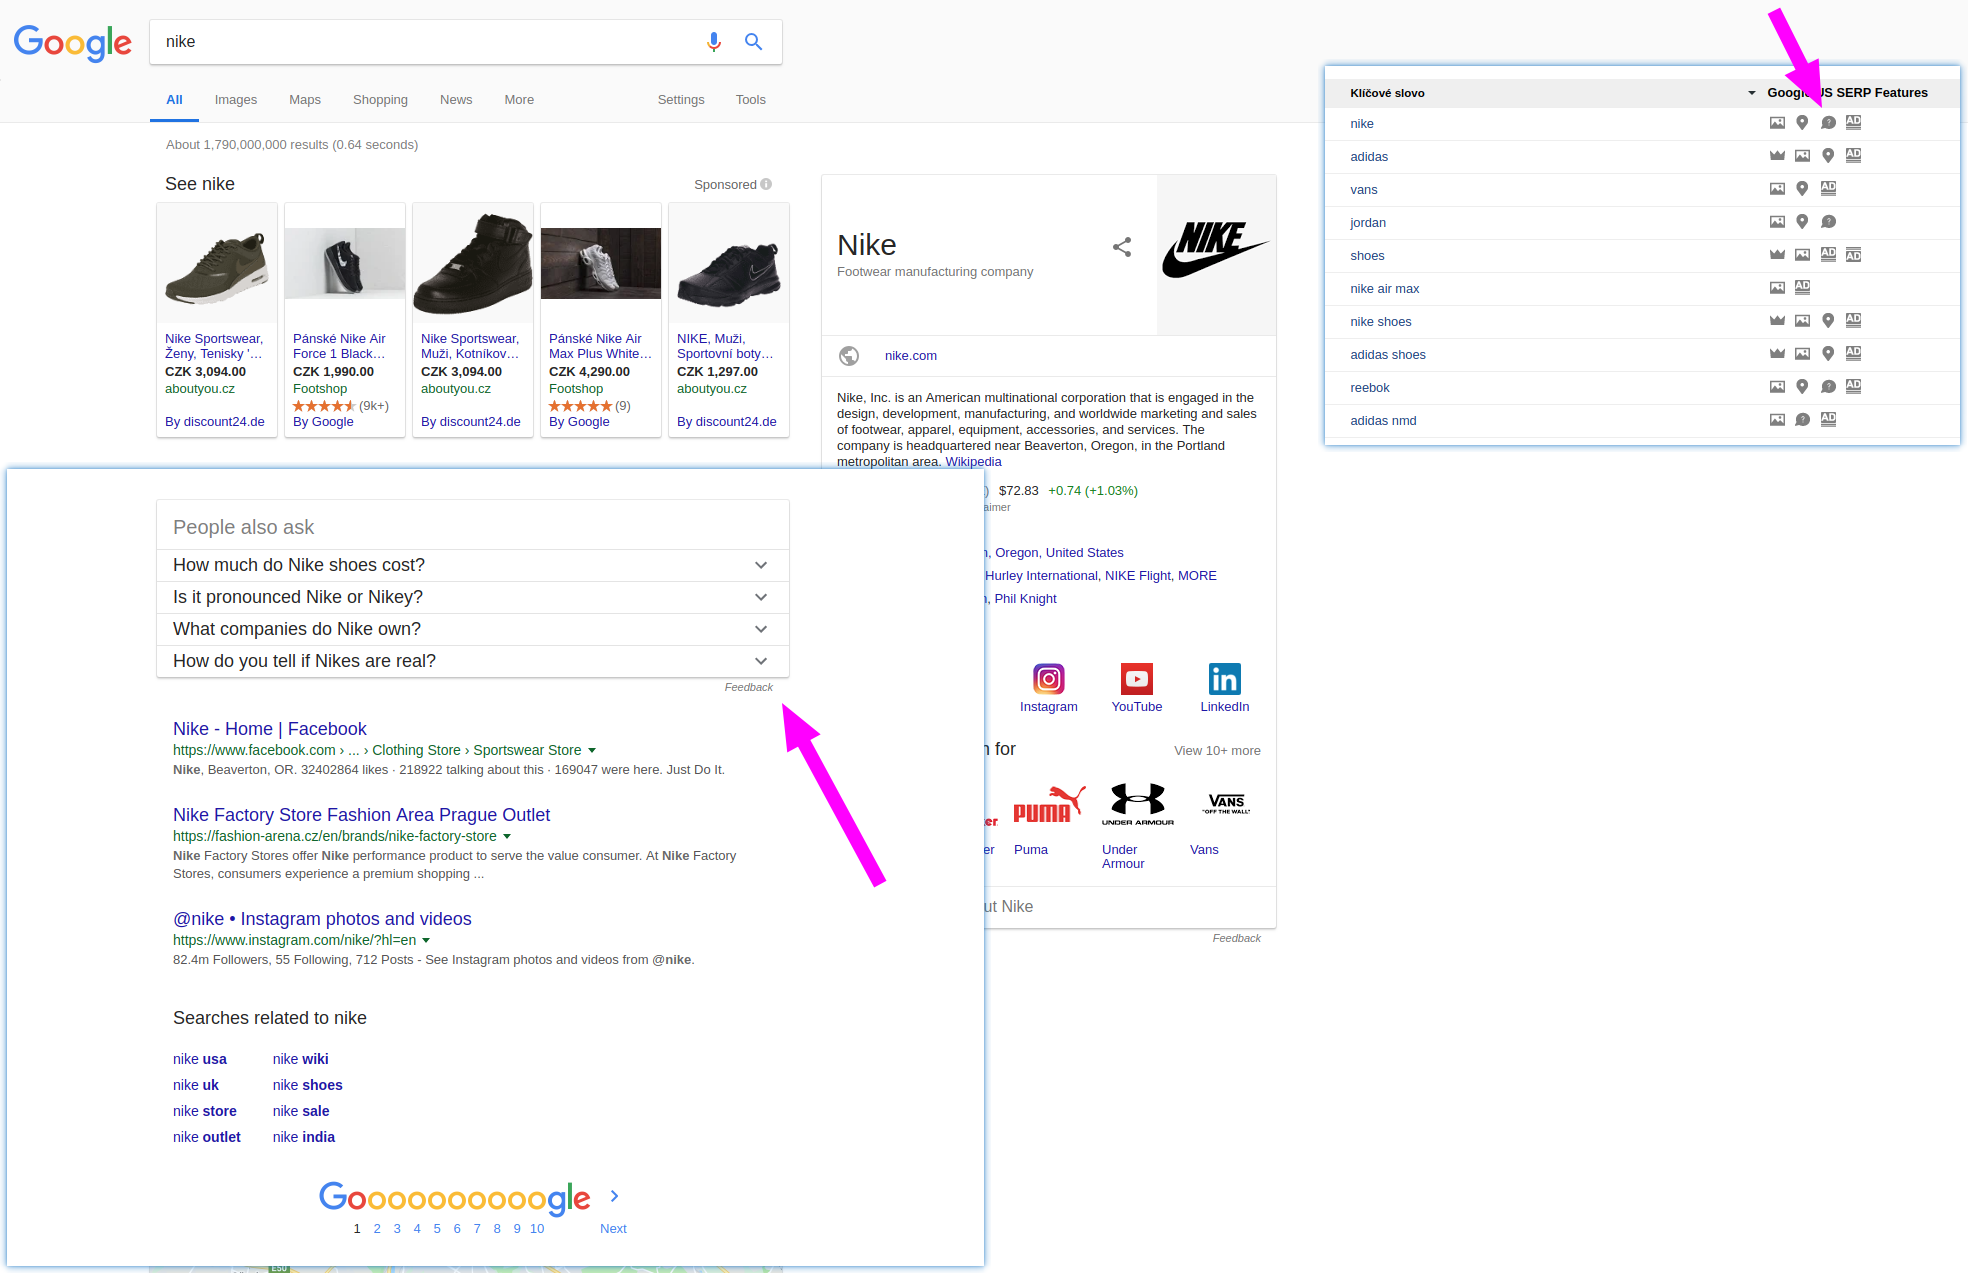Click the AD icon in nike air max row

[x=1802, y=287]
